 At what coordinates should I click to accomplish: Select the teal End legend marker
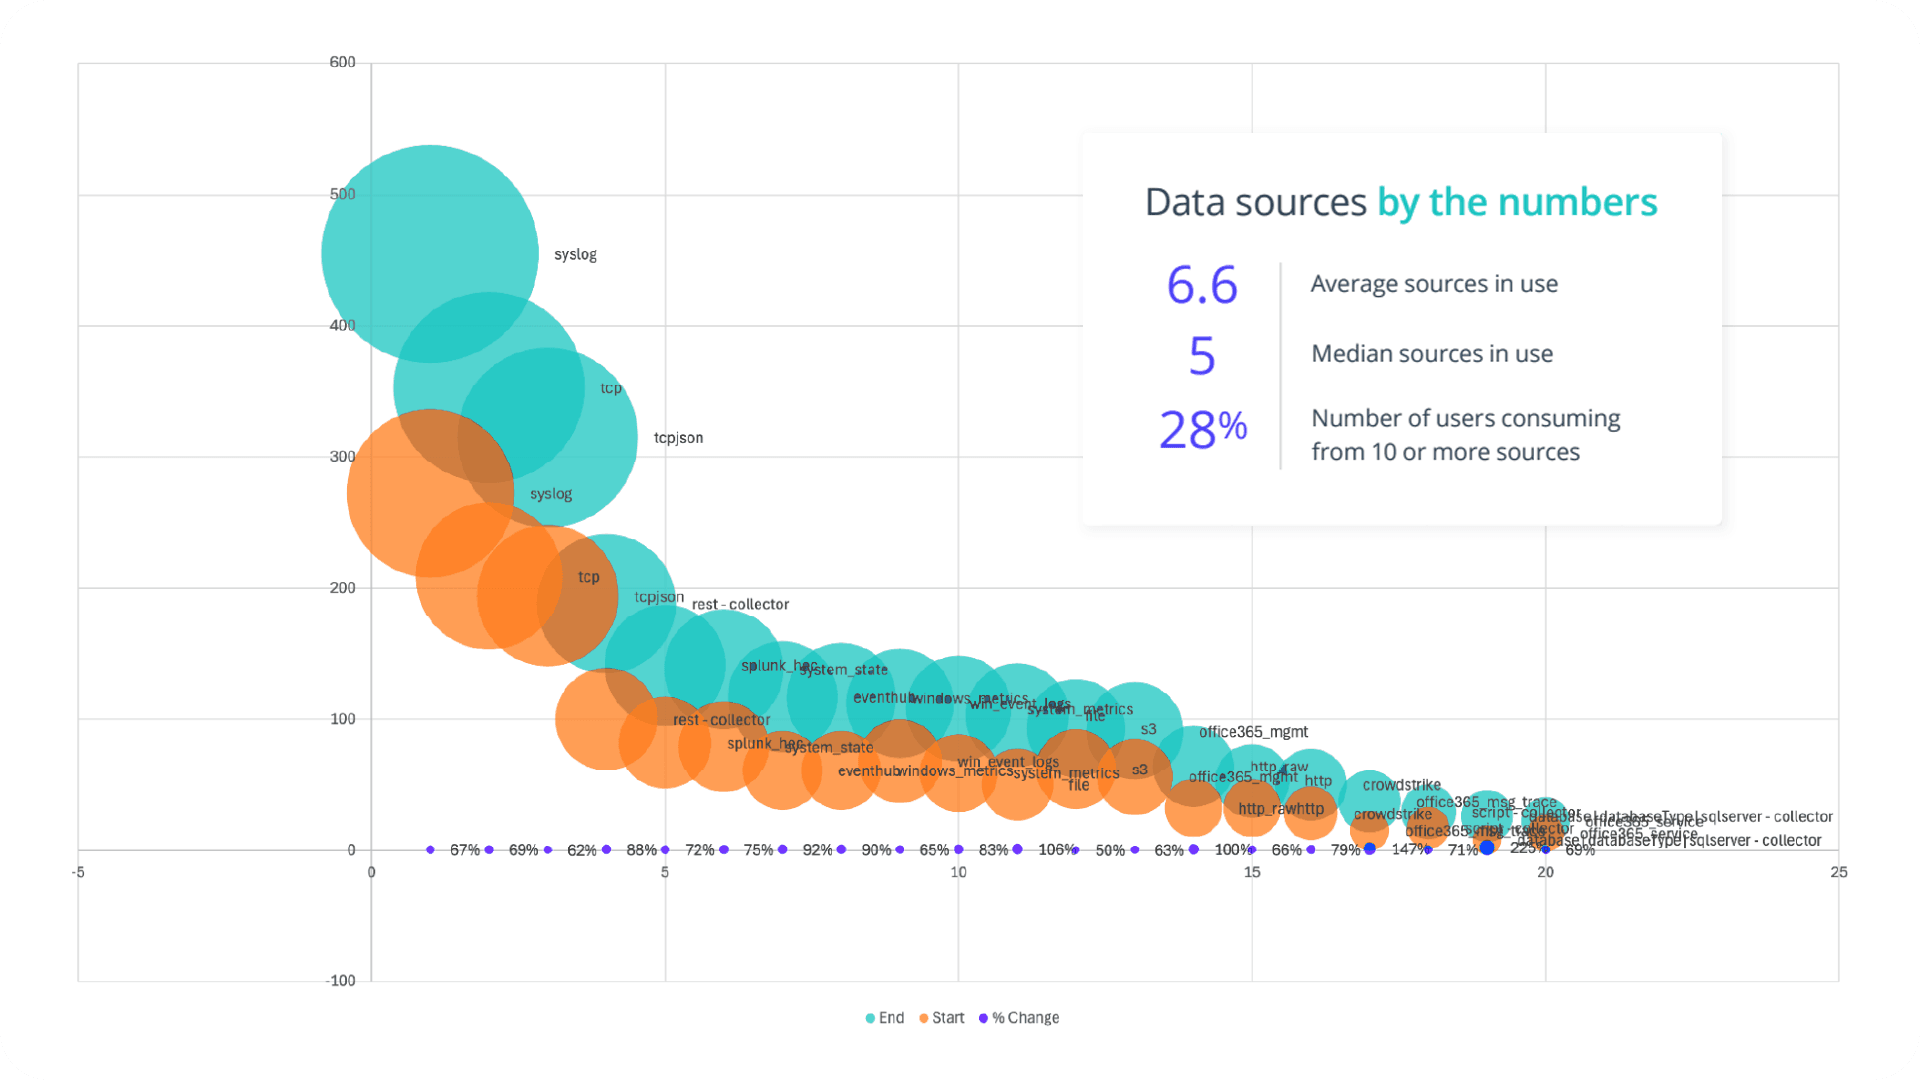coord(870,1017)
